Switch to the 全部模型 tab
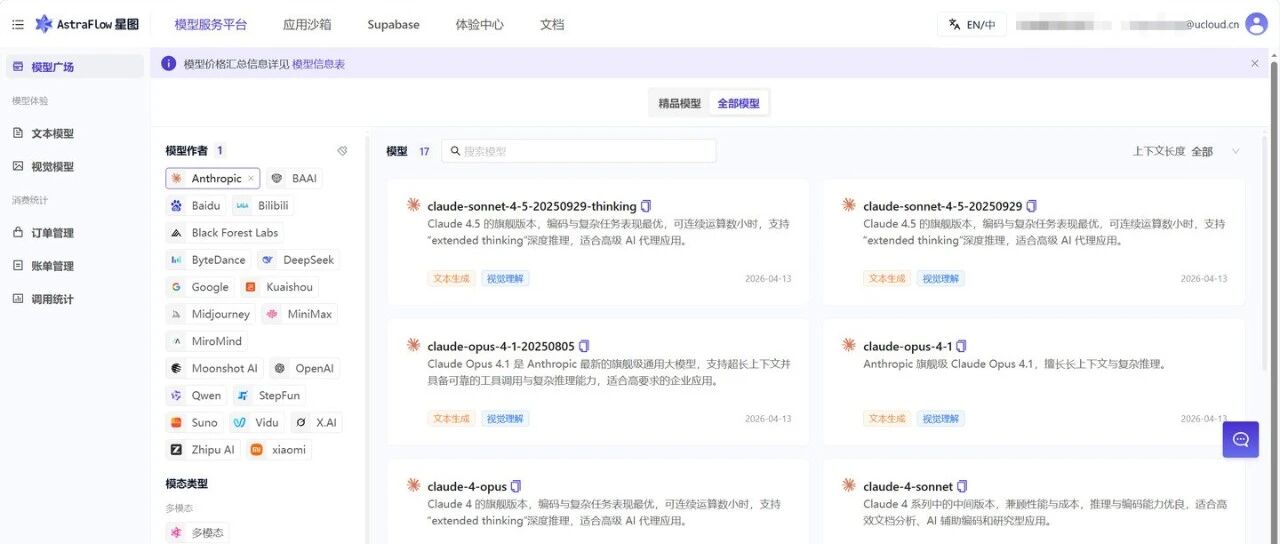This screenshot has height=544, width=1280. [739, 103]
